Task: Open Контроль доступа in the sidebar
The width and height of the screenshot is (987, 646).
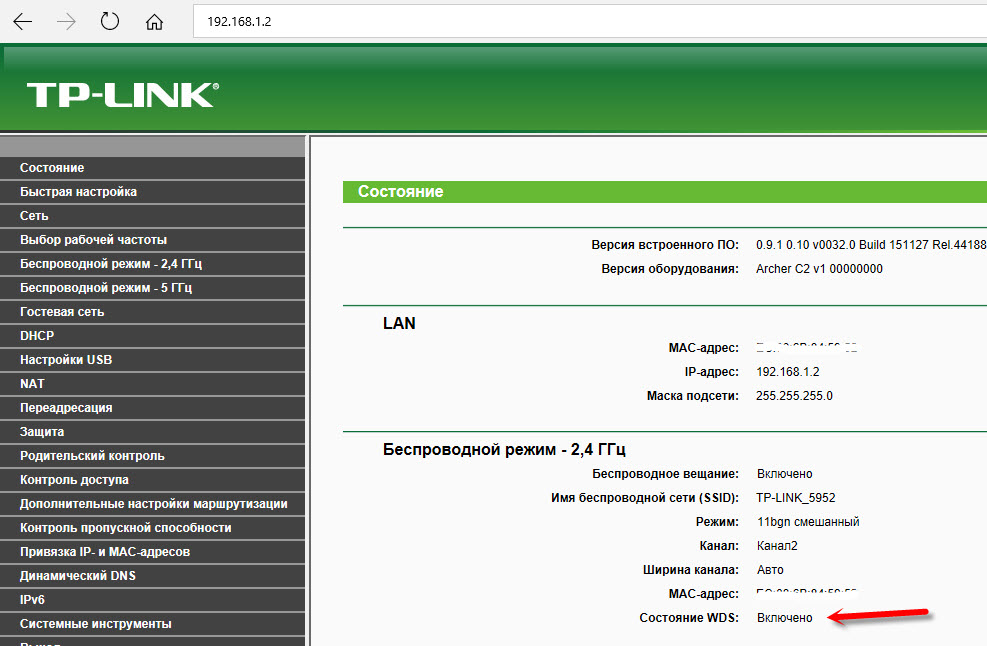Action: point(152,480)
